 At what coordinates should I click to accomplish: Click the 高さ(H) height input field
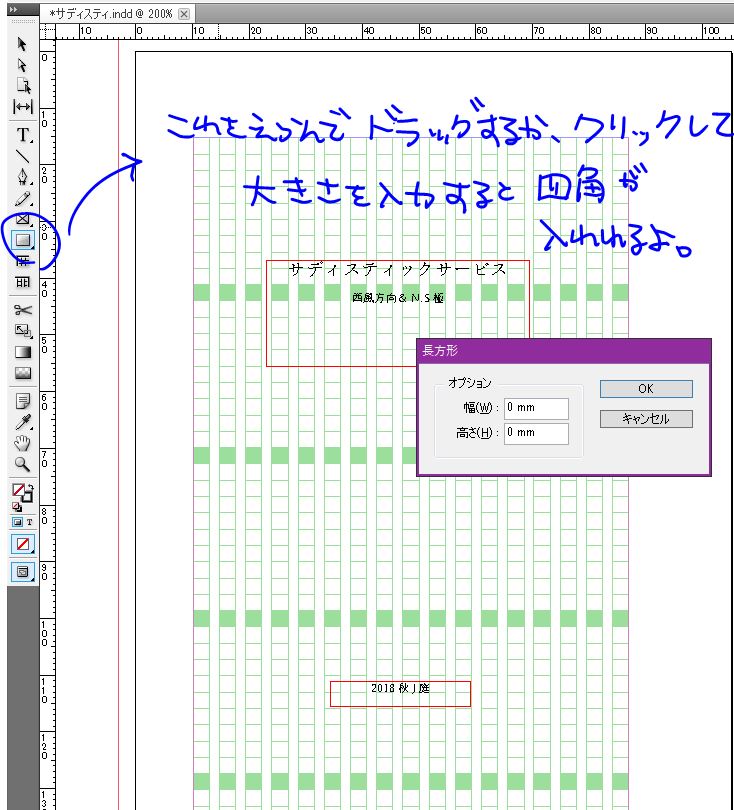[536, 433]
